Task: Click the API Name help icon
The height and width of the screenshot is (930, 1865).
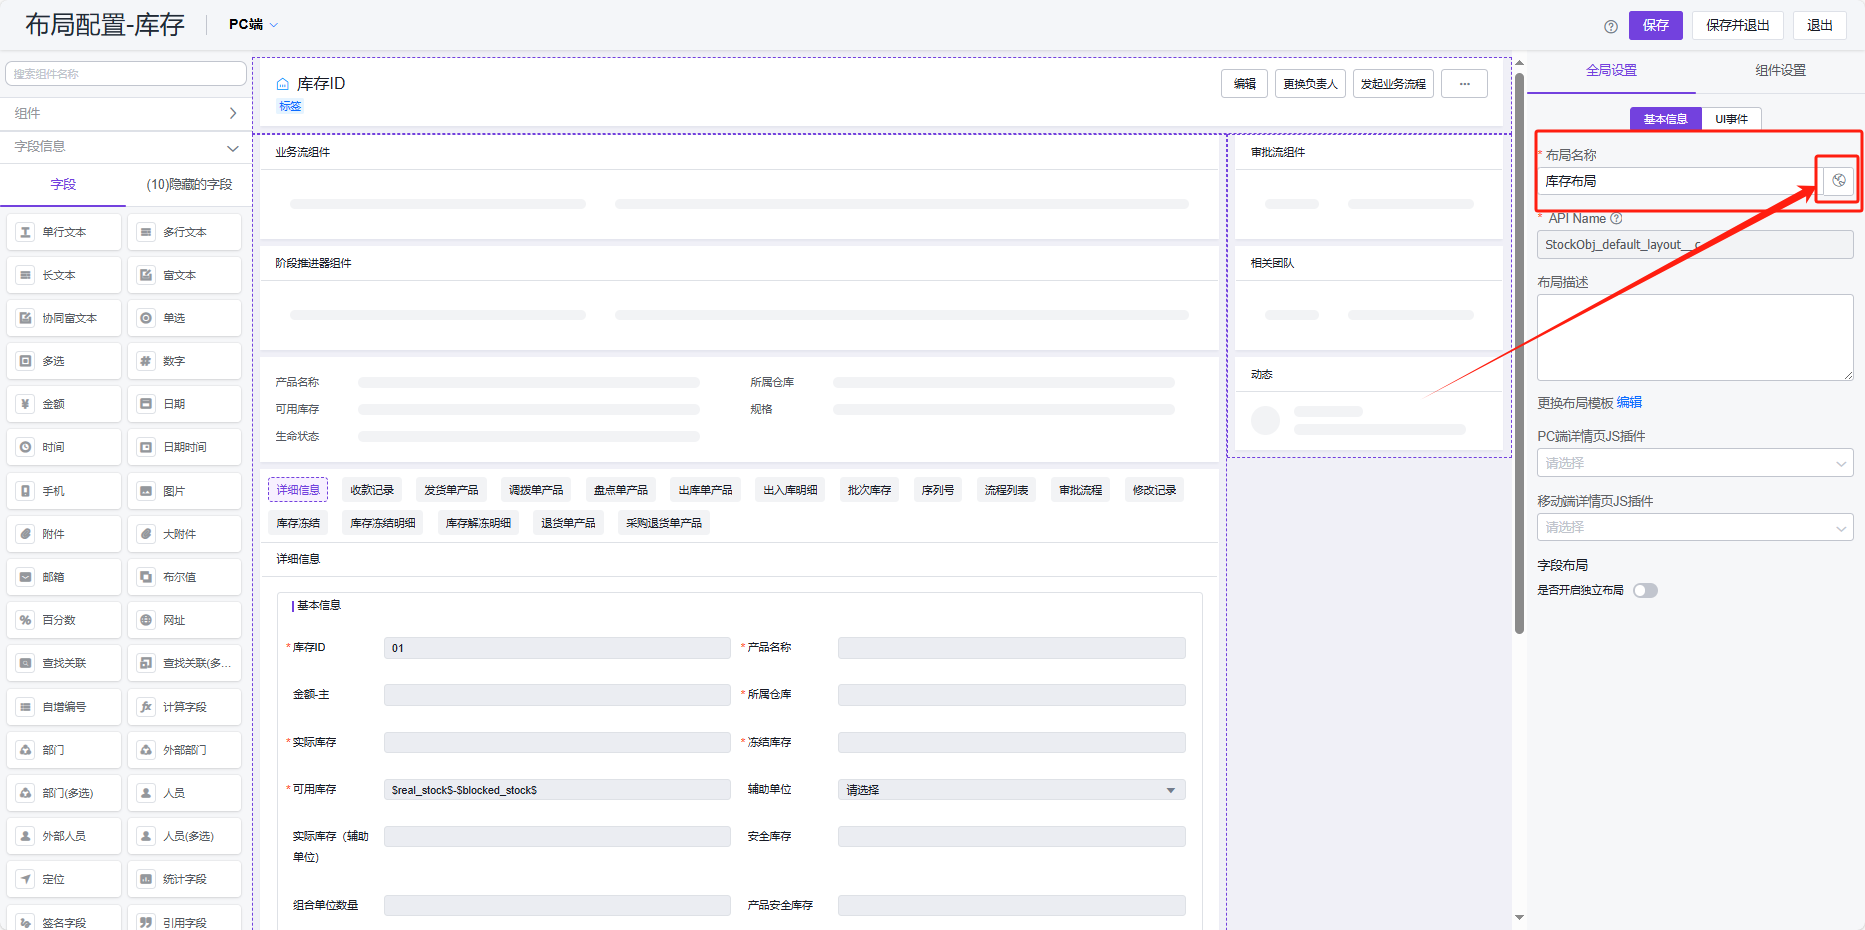Action: tap(1616, 218)
